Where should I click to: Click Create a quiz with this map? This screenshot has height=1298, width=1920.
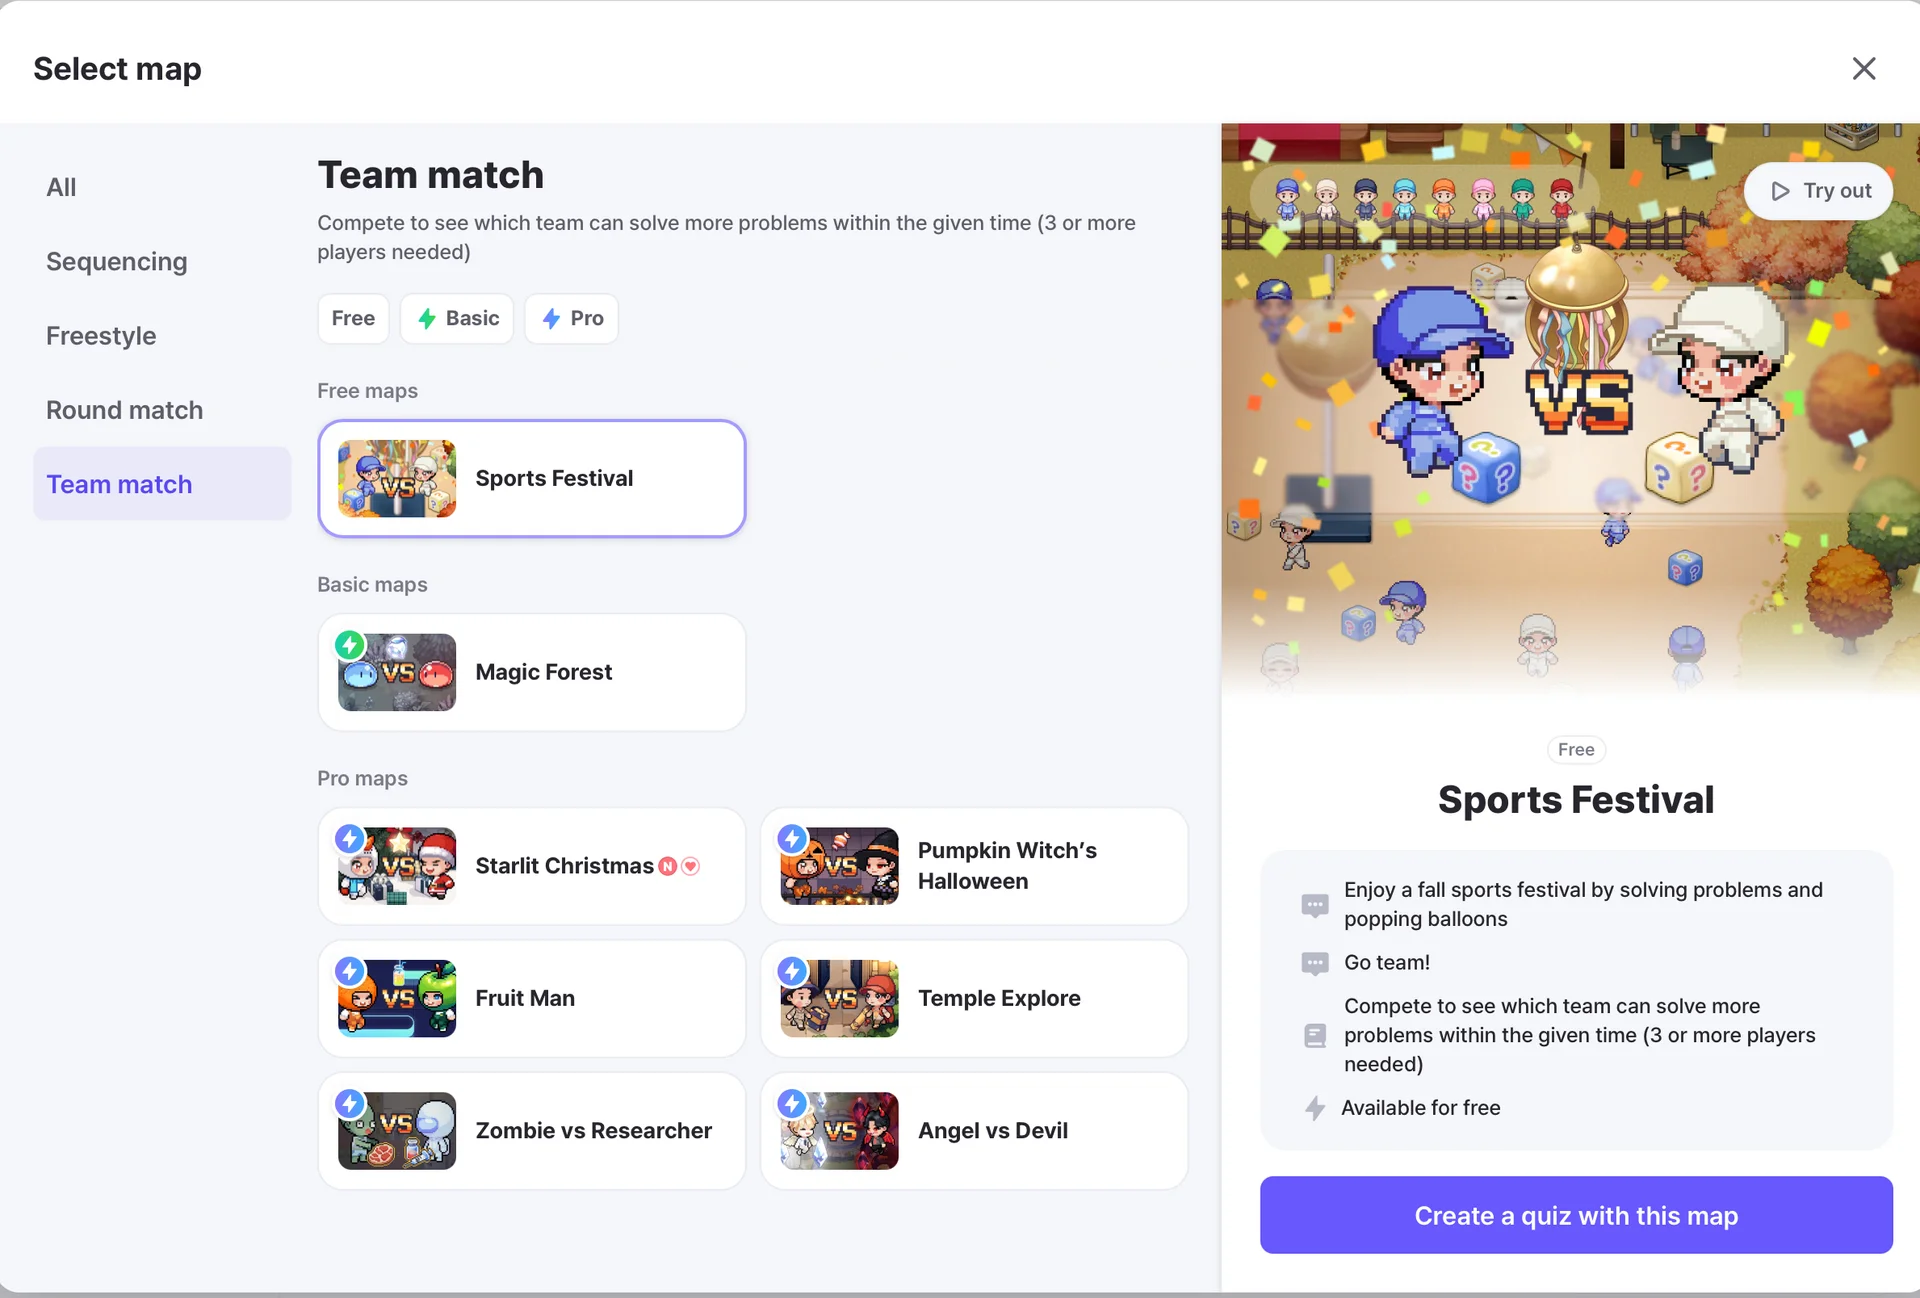[x=1576, y=1215]
